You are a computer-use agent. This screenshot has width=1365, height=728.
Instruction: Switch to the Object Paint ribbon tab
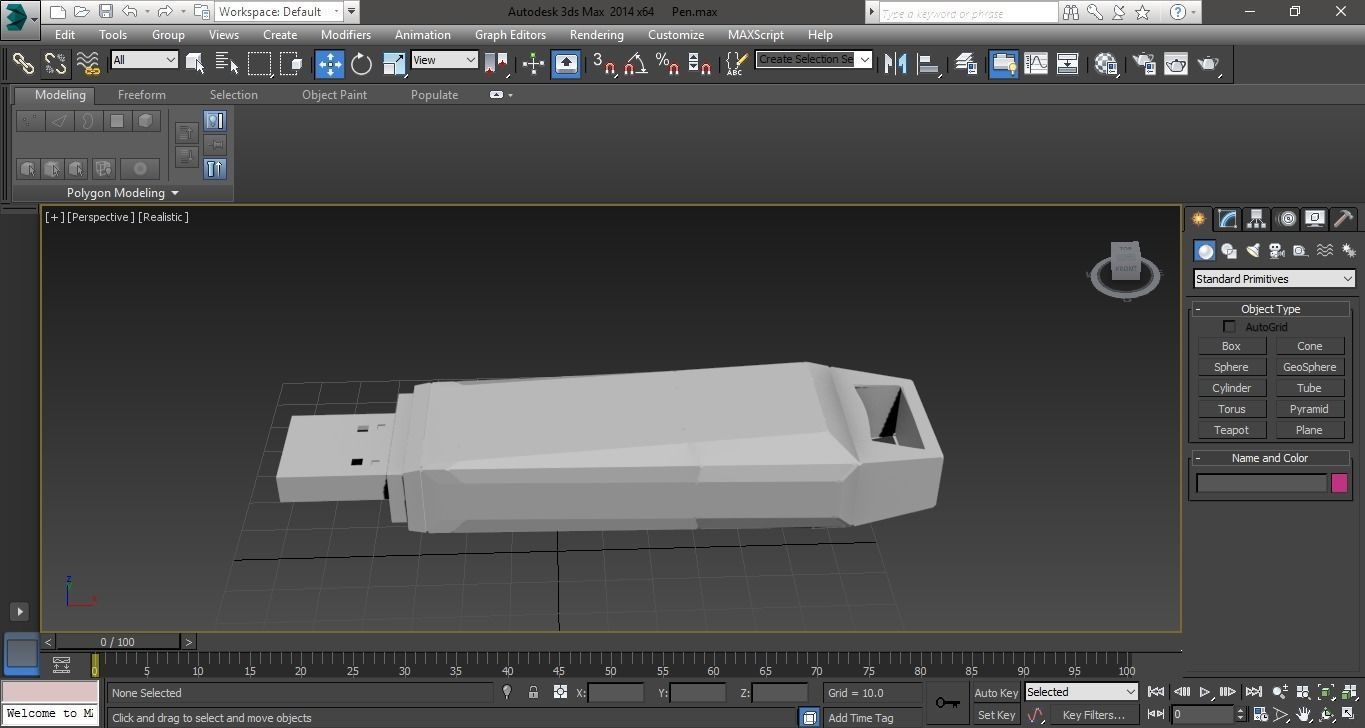[334, 95]
